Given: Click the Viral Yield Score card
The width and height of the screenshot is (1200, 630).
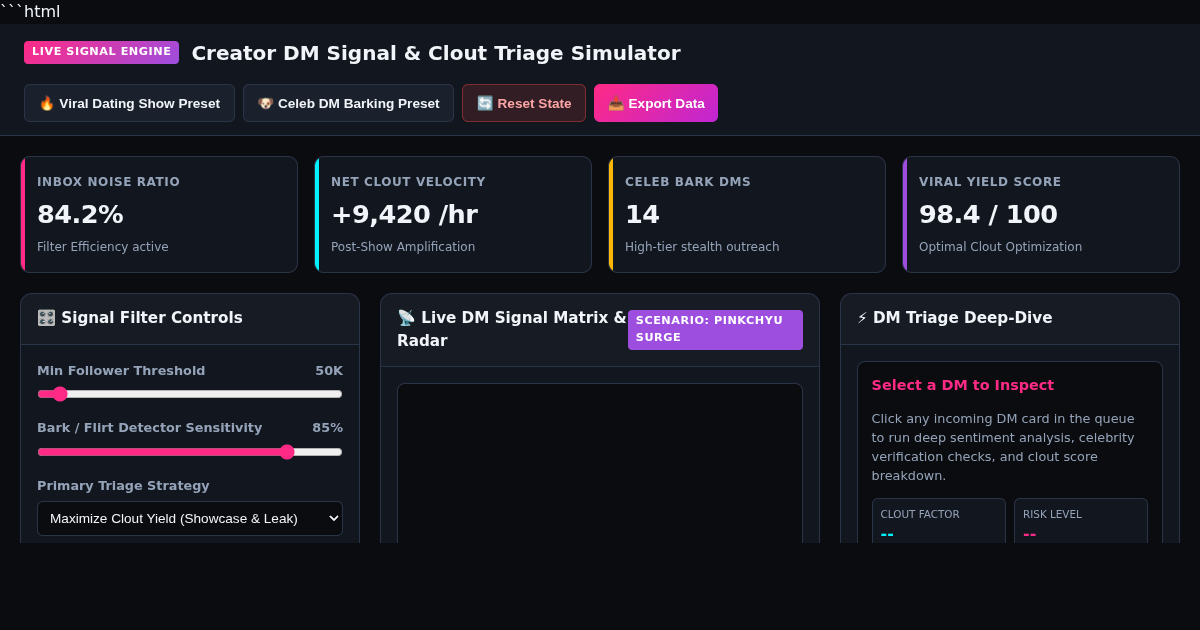Looking at the screenshot, I should (x=1041, y=214).
